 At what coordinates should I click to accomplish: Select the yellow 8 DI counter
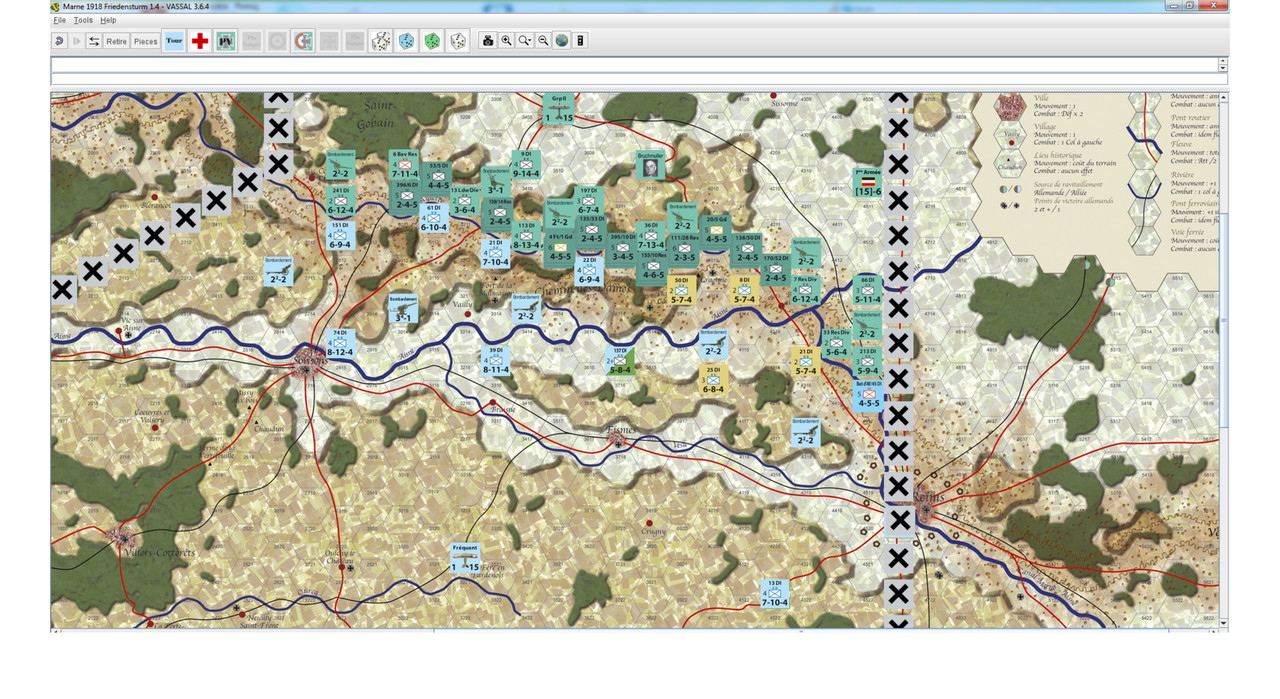pyautogui.click(x=744, y=291)
